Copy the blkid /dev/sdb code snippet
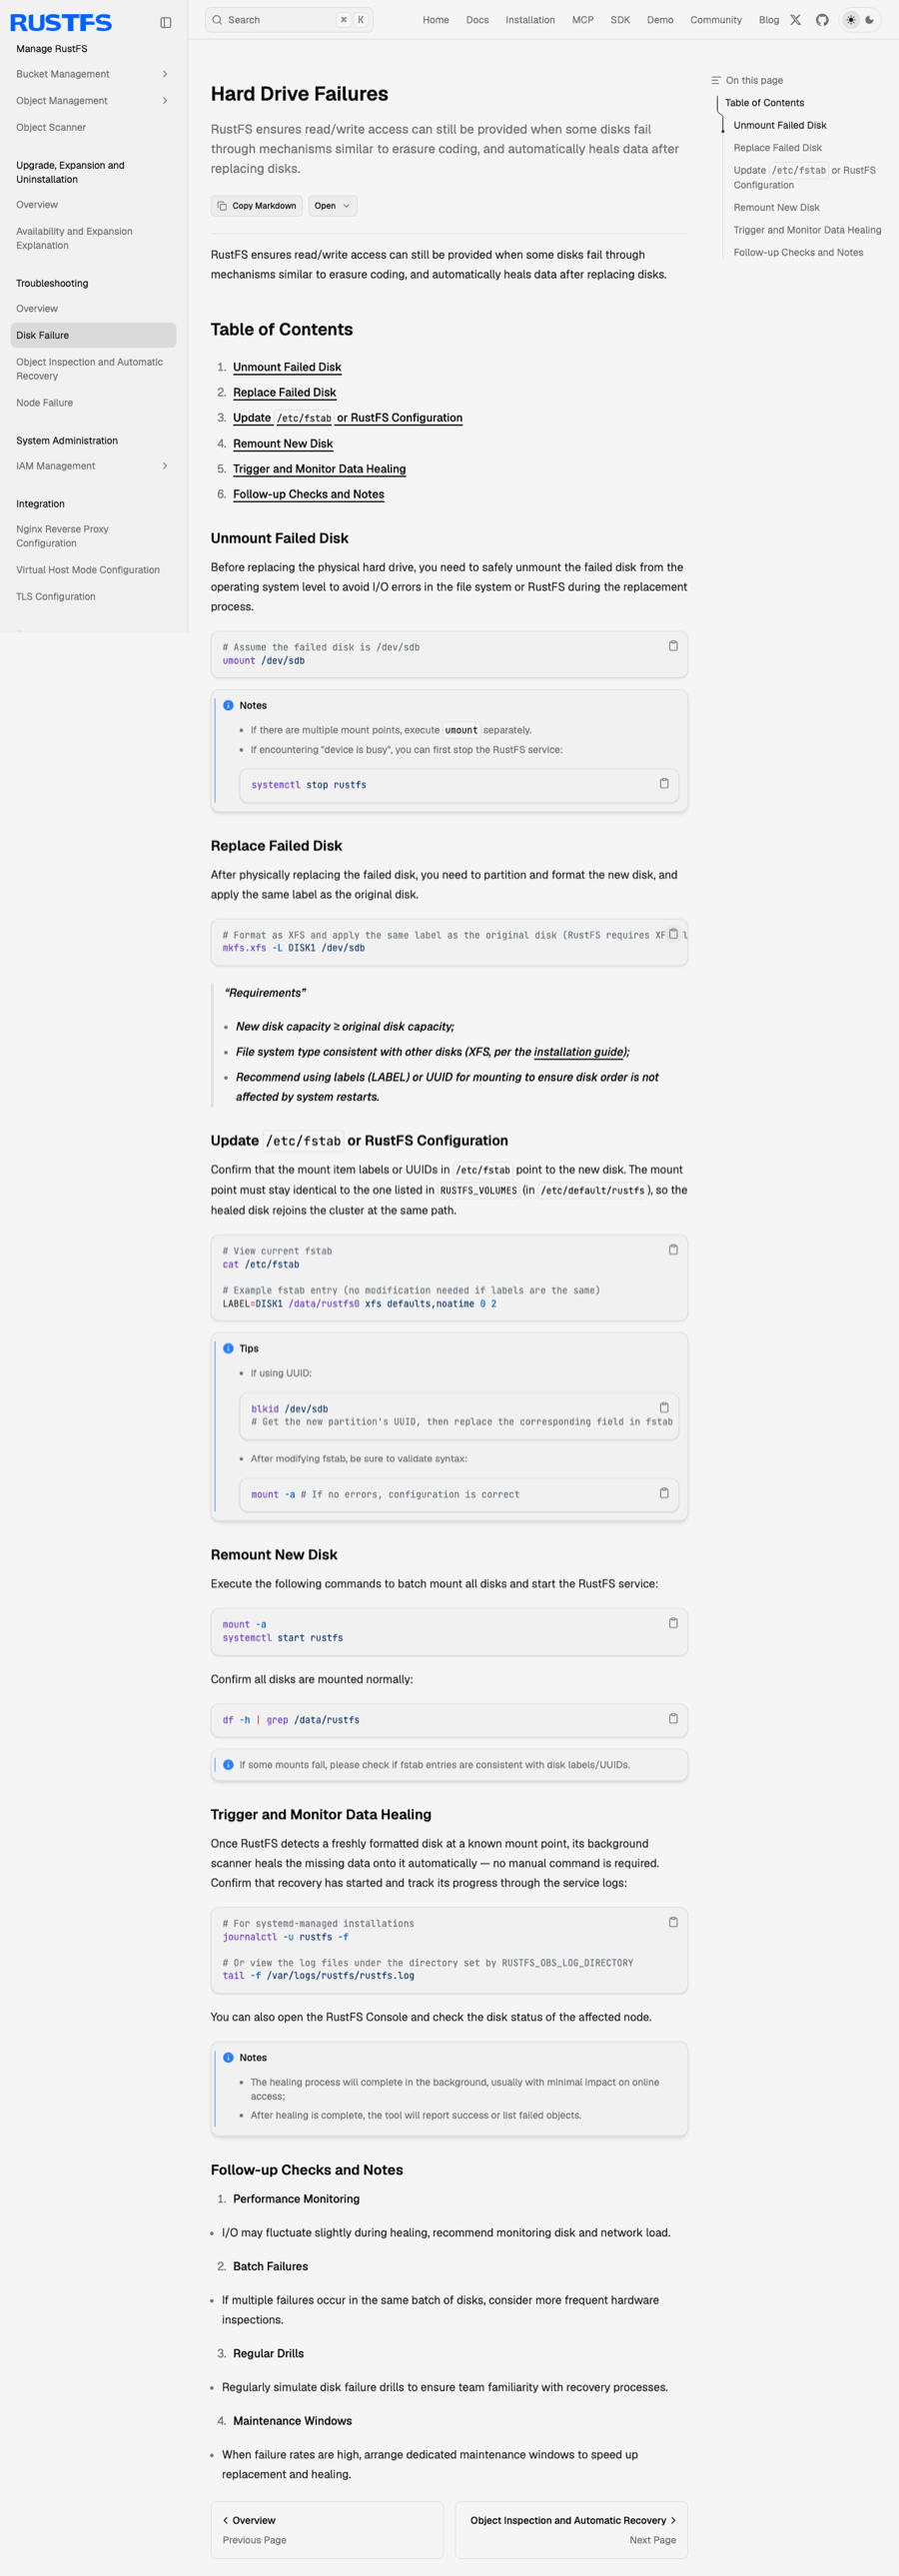The image size is (899, 2576). pyautogui.click(x=664, y=1407)
